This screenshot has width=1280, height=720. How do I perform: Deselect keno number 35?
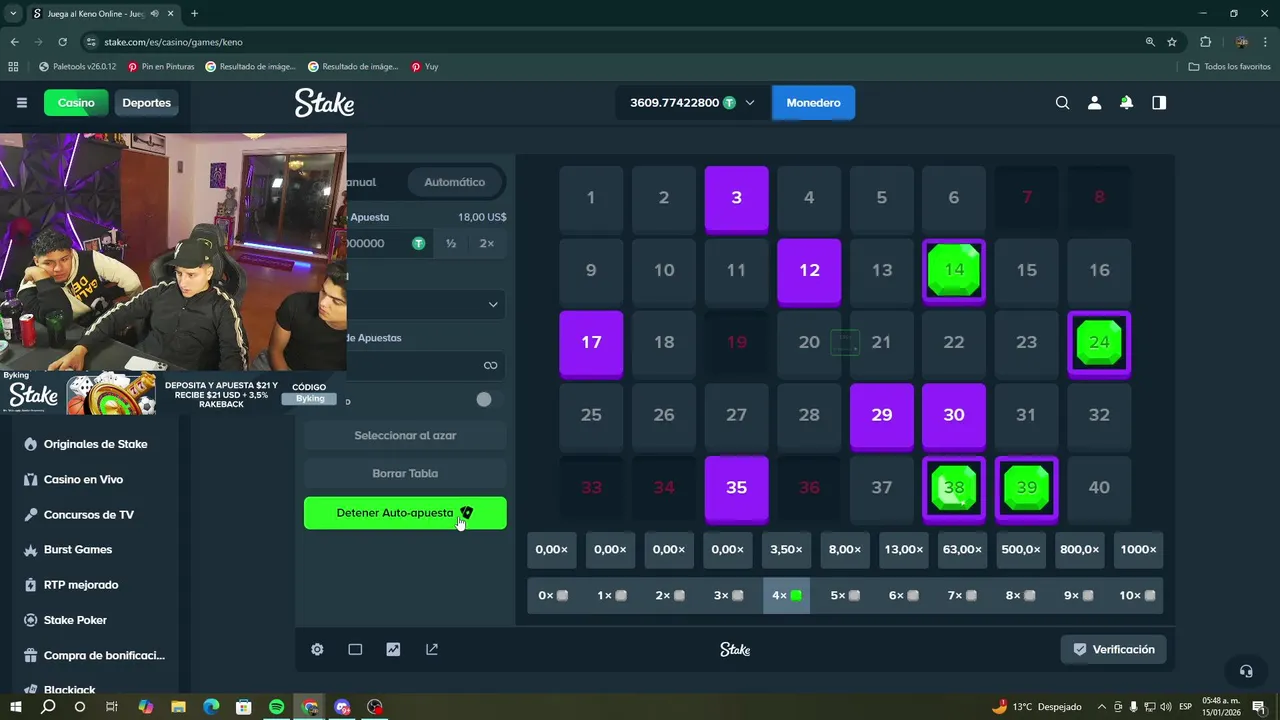[x=736, y=488]
